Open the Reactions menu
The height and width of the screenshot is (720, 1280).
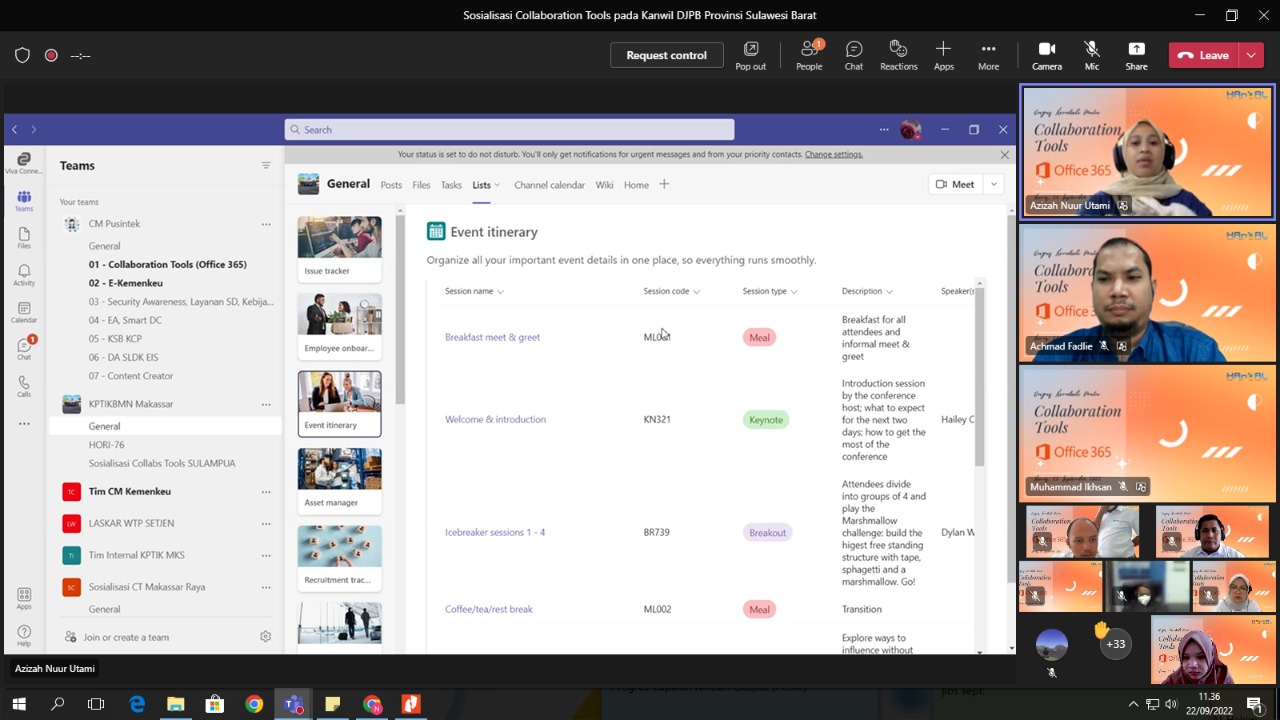click(x=898, y=55)
